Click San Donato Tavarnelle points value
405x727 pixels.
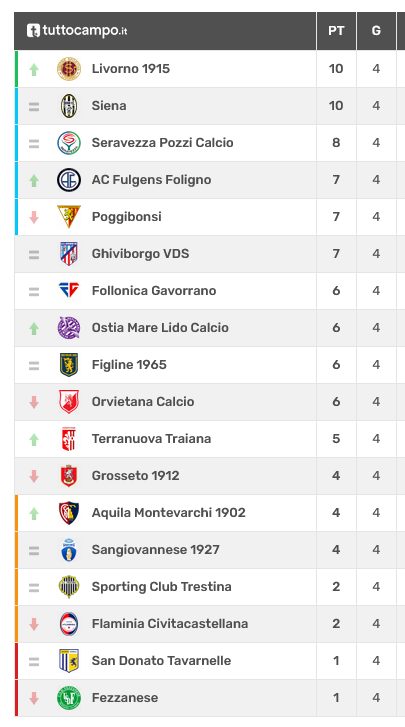[336, 661]
